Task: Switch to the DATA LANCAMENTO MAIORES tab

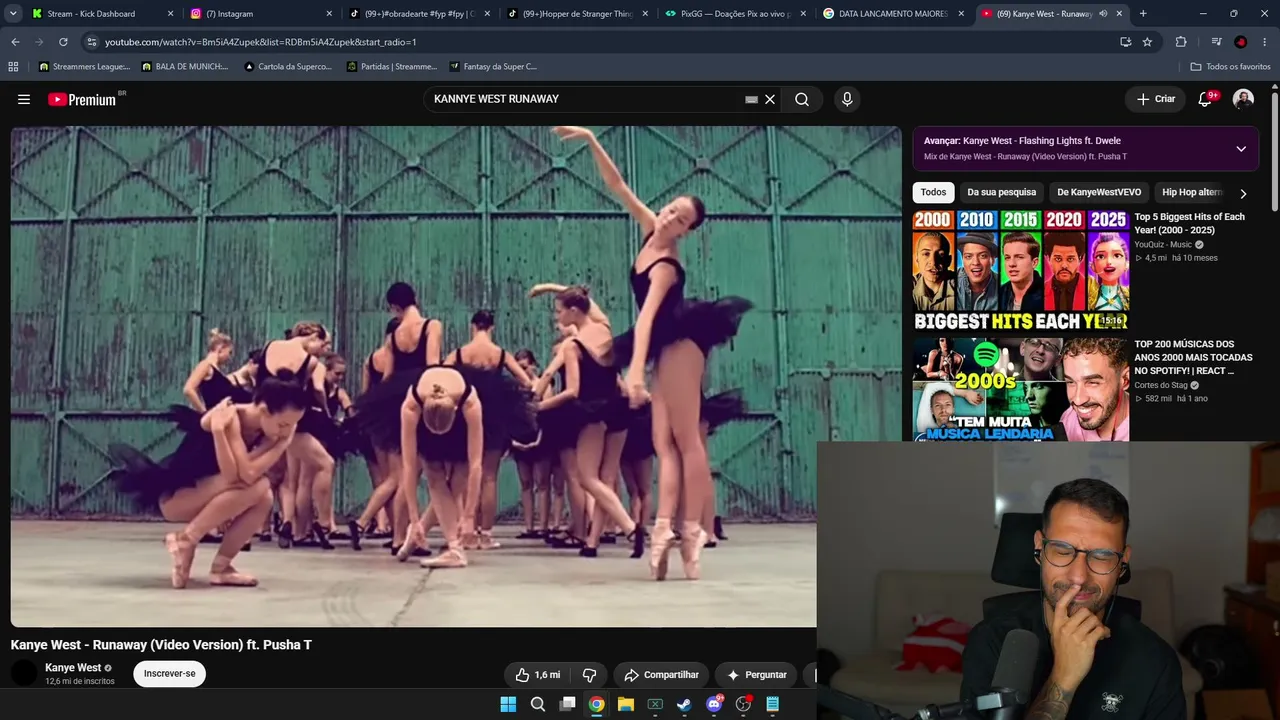Action: (x=893, y=14)
